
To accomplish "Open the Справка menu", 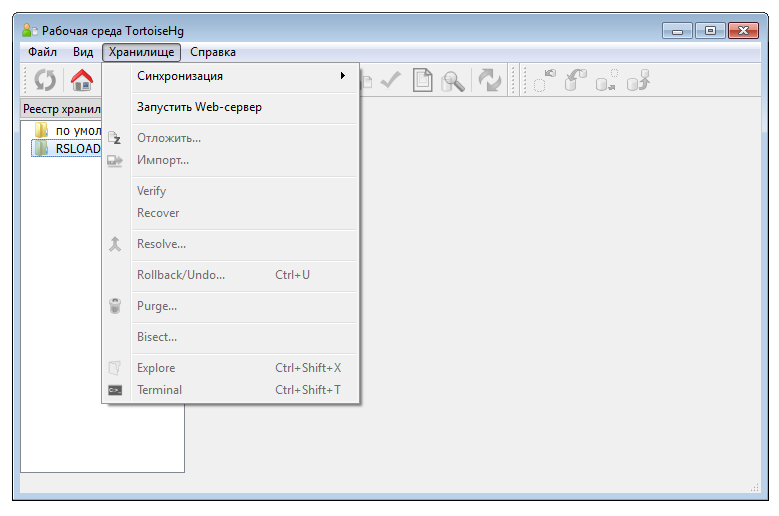I will pos(213,52).
